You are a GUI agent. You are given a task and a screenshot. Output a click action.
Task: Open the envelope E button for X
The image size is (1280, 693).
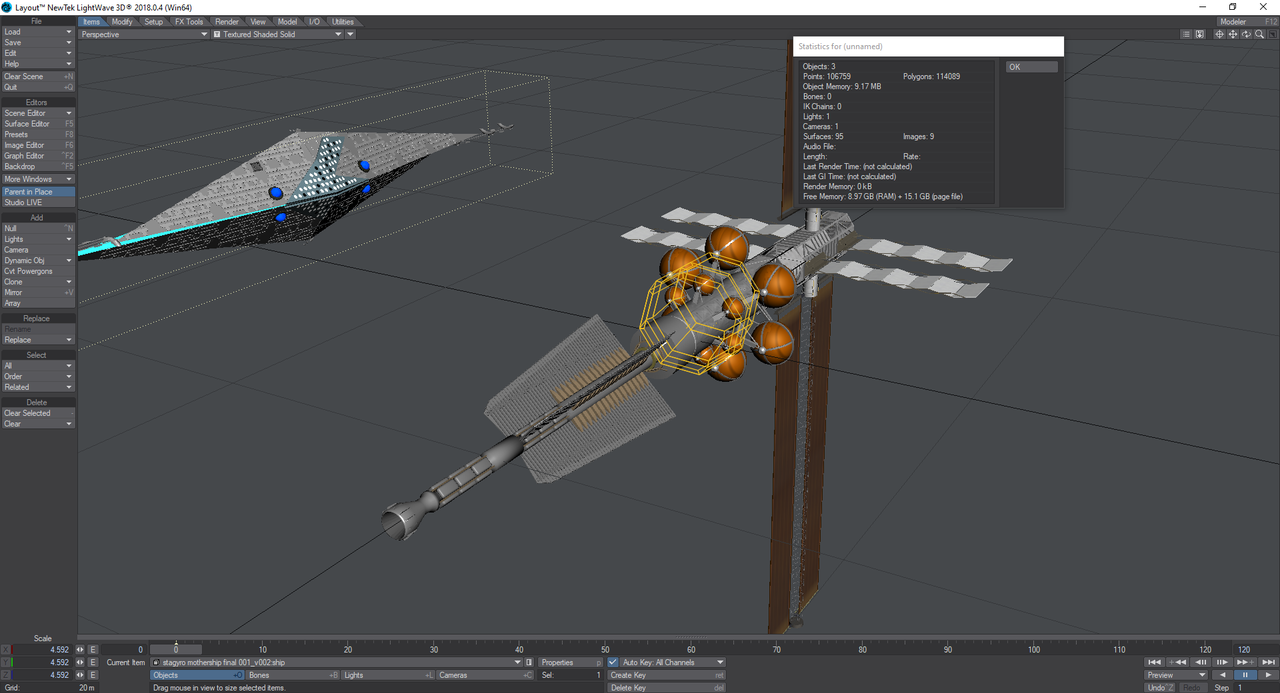tap(93, 649)
